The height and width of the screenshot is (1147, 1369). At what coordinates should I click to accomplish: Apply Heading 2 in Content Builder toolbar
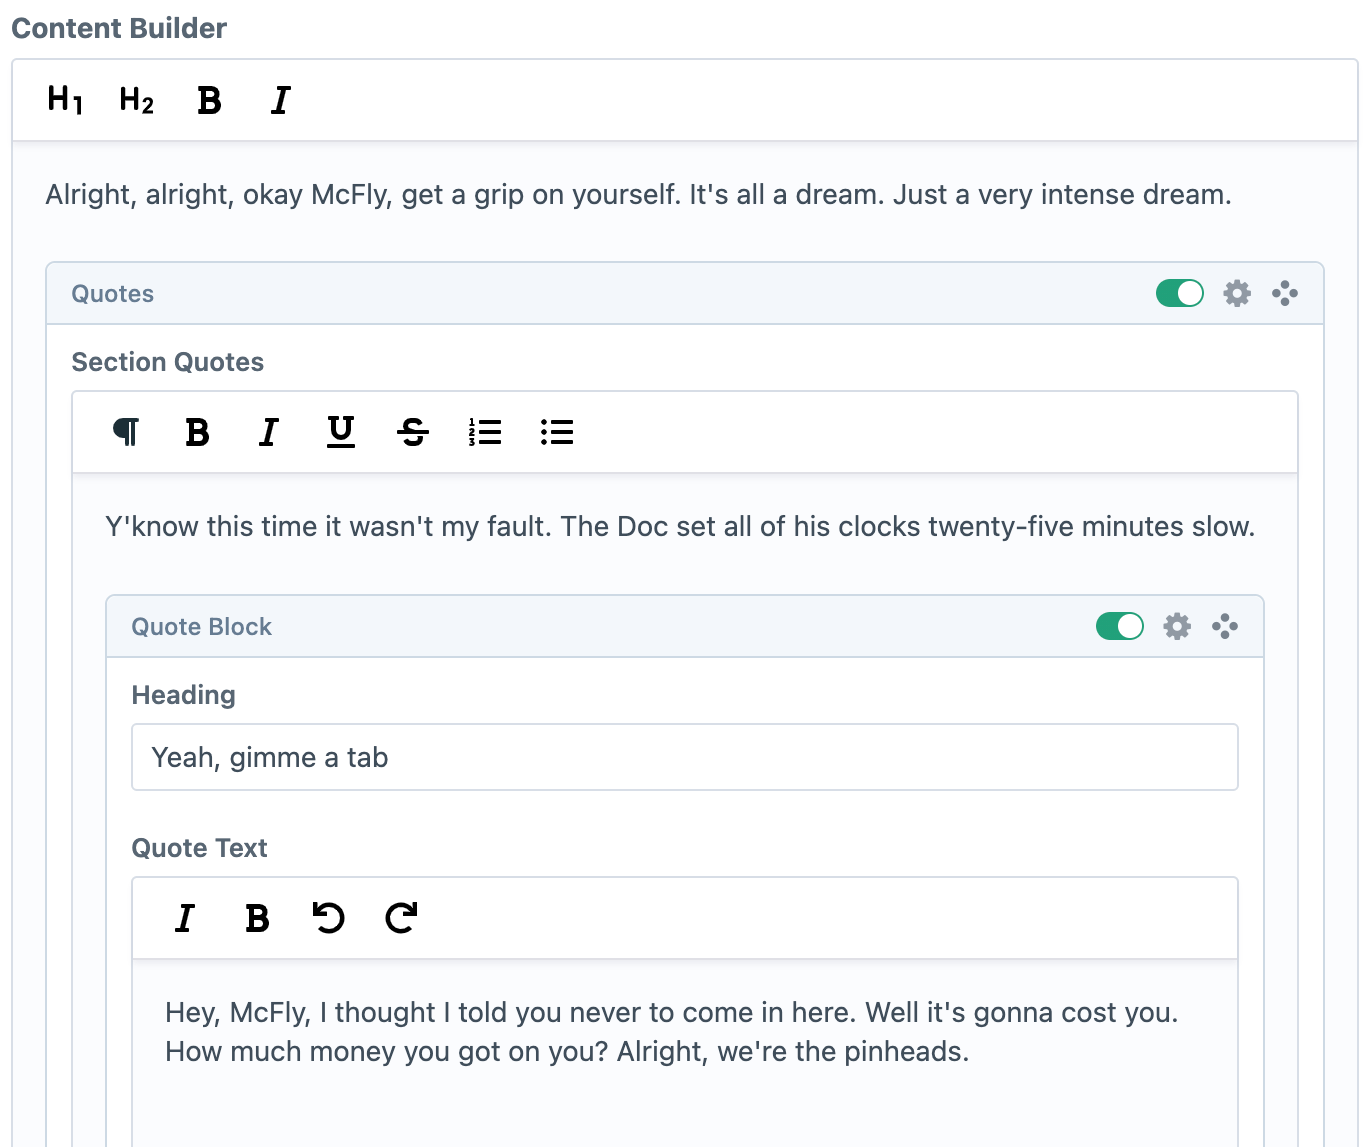137,100
